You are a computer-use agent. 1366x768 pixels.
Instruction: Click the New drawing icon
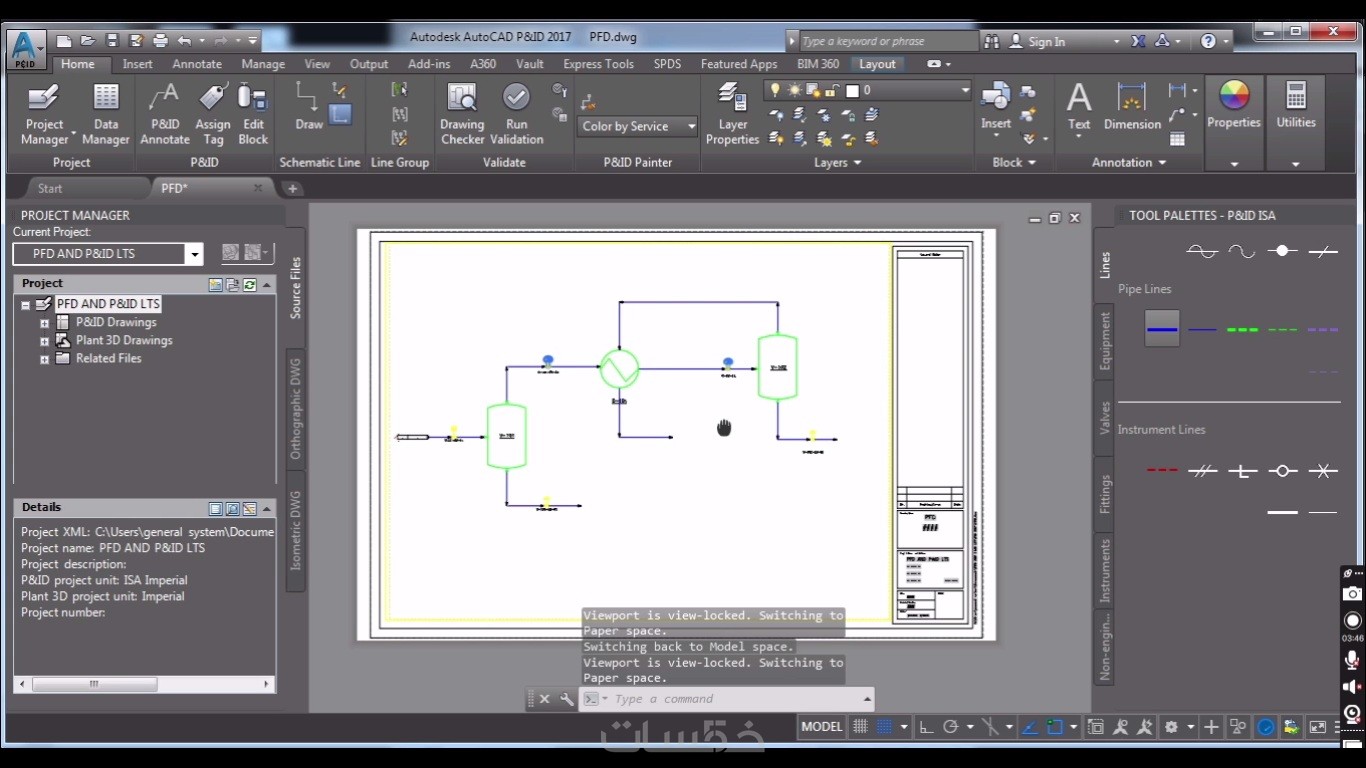(x=64, y=41)
